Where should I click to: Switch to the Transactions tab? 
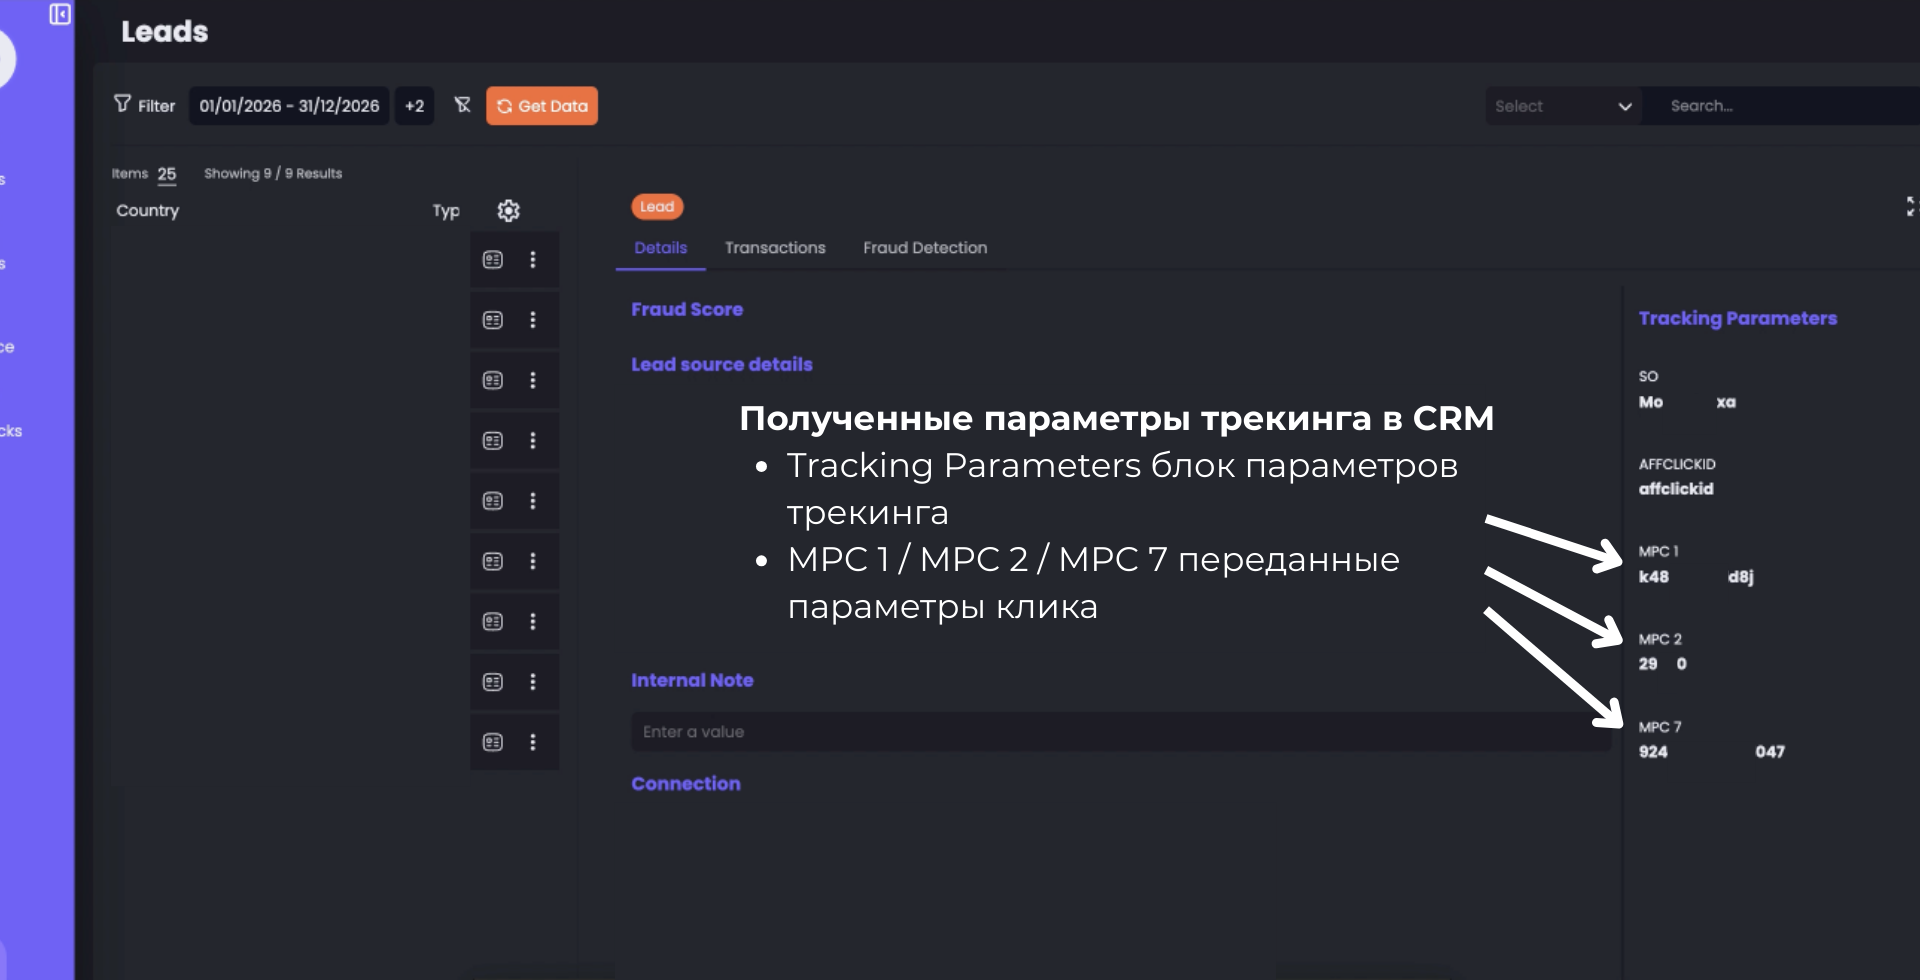click(775, 248)
